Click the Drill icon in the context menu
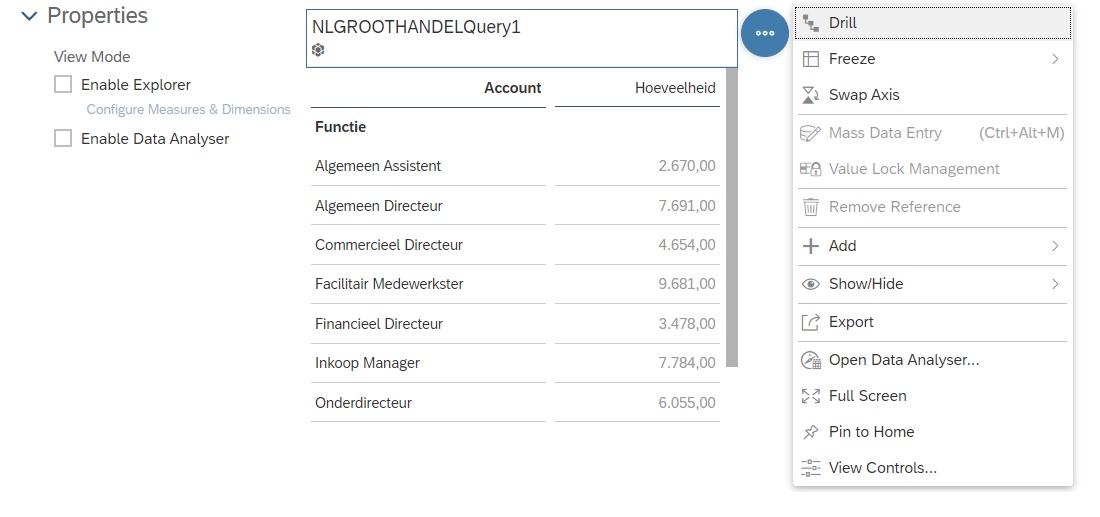 coord(811,23)
